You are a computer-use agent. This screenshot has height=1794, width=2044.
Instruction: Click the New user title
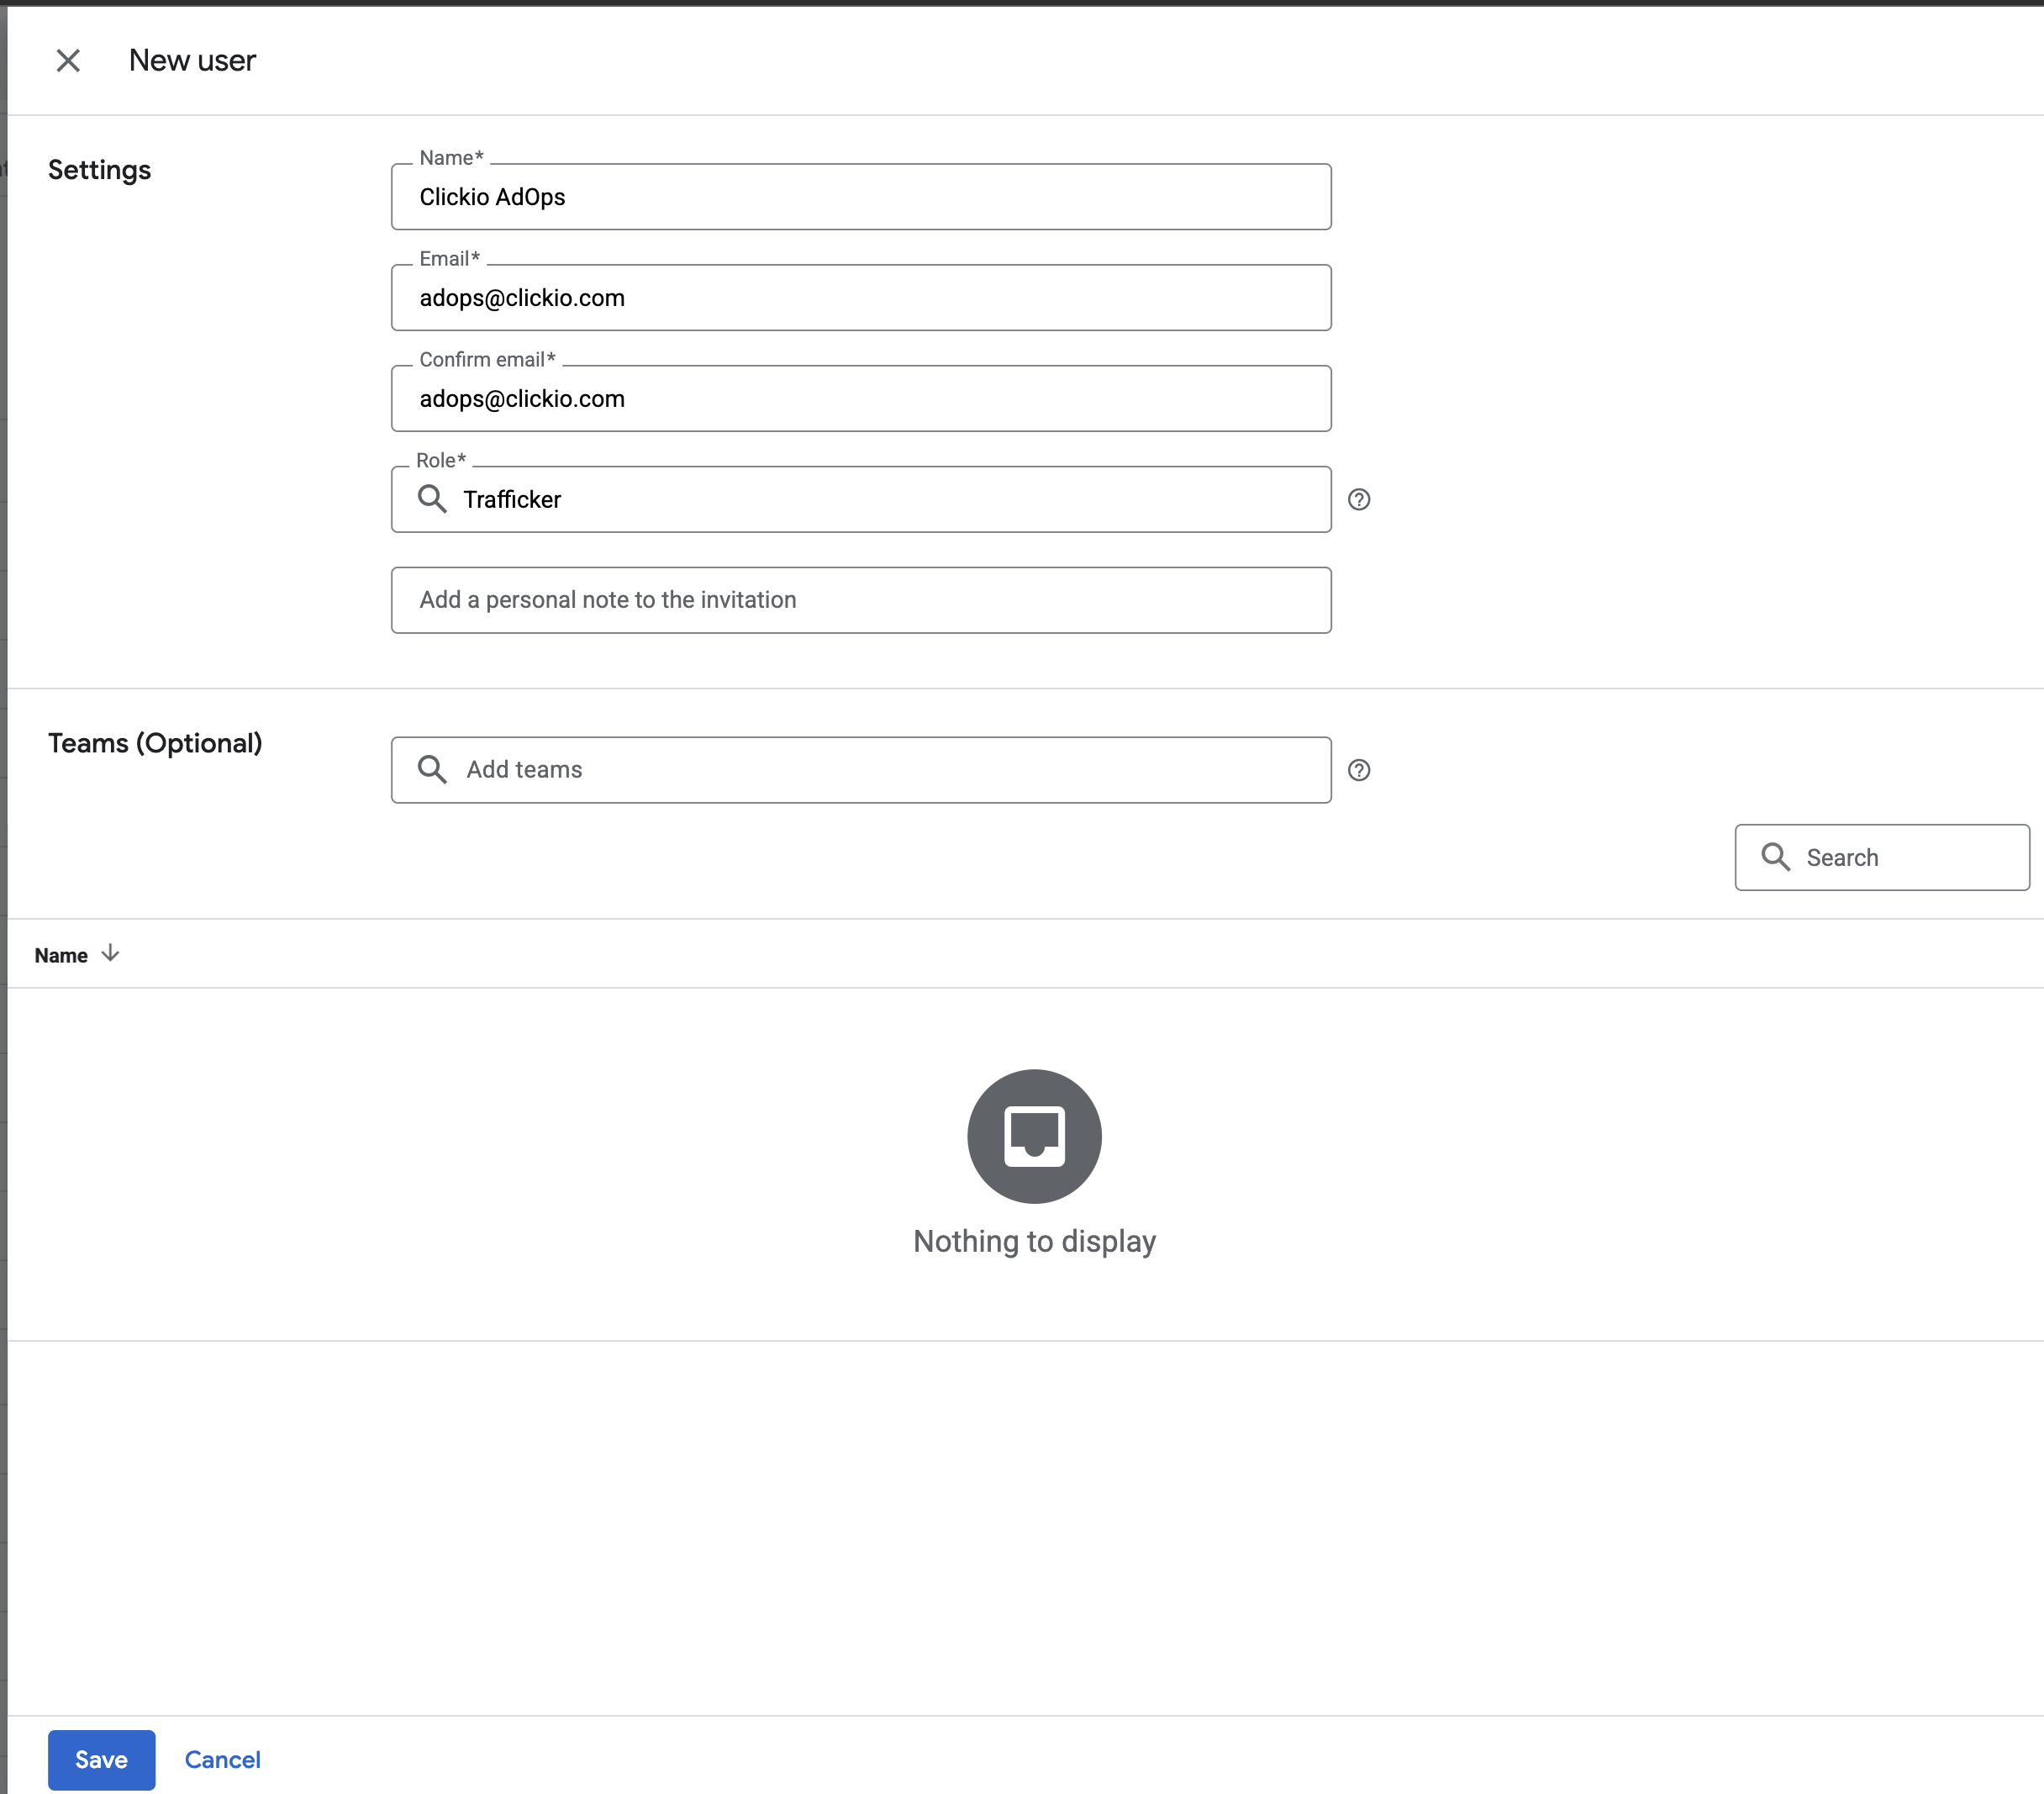tap(192, 61)
